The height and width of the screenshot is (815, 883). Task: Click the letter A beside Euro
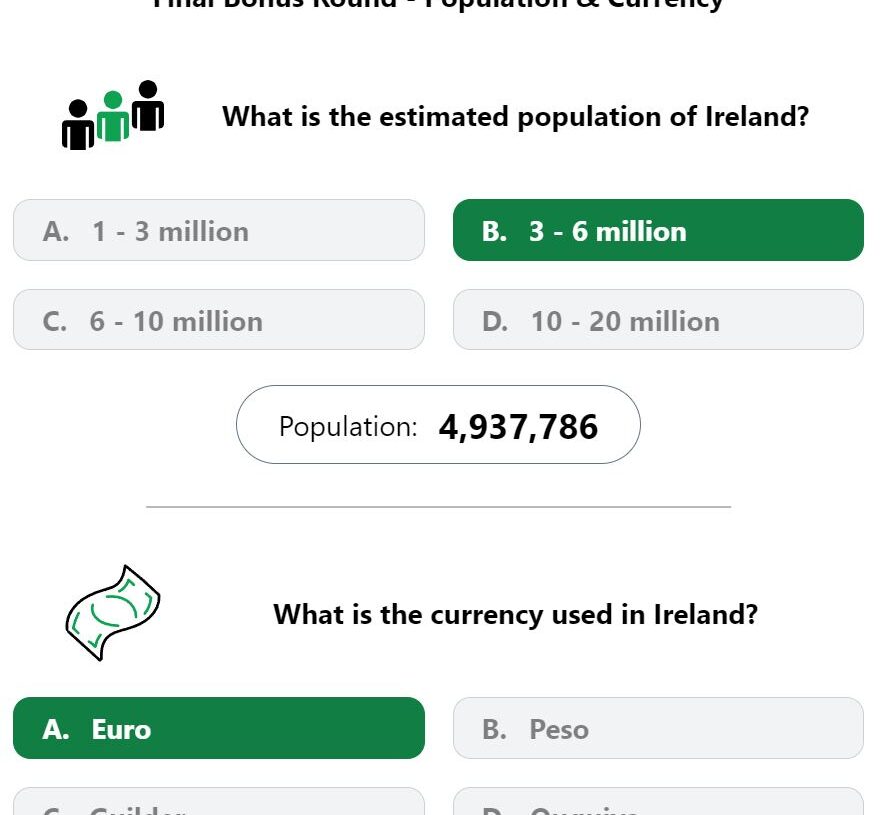click(56, 729)
